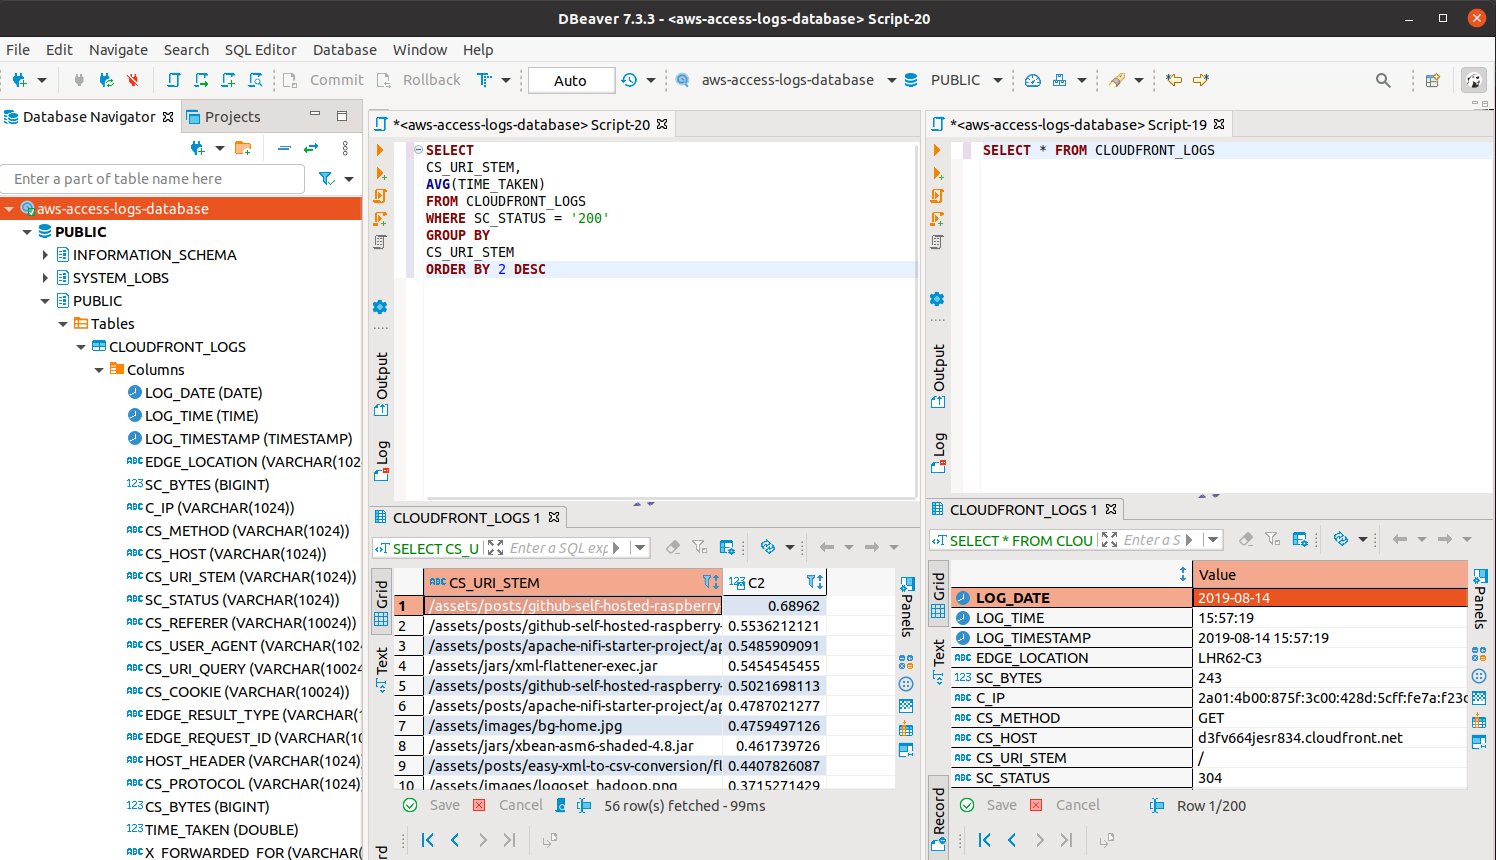This screenshot has width=1496, height=860.
Task: Click first-page icon below Script-20 results
Action: point(427,840)
